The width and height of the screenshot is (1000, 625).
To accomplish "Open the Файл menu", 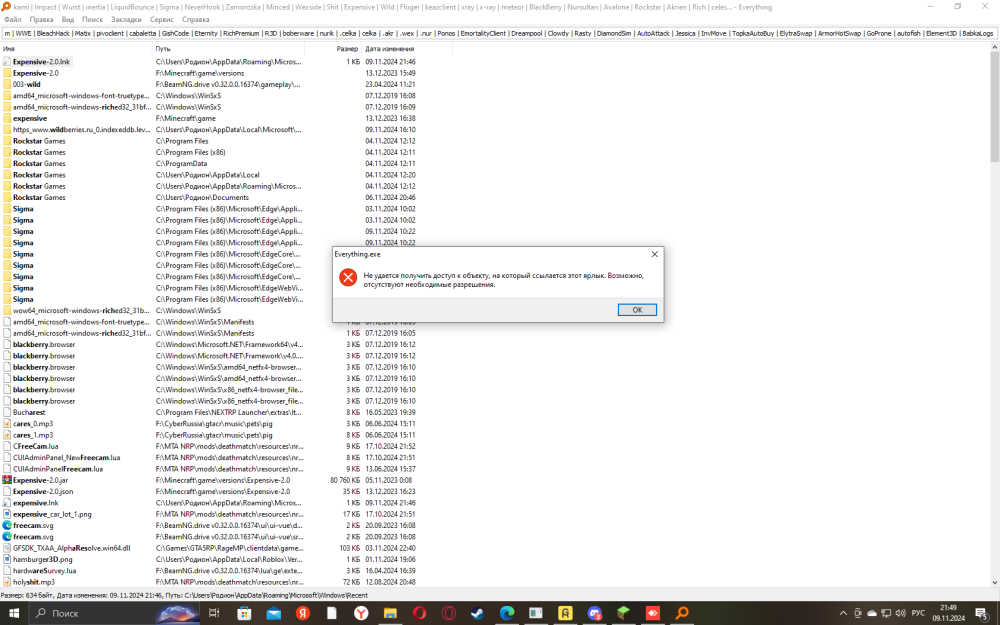I will point(13,19).
